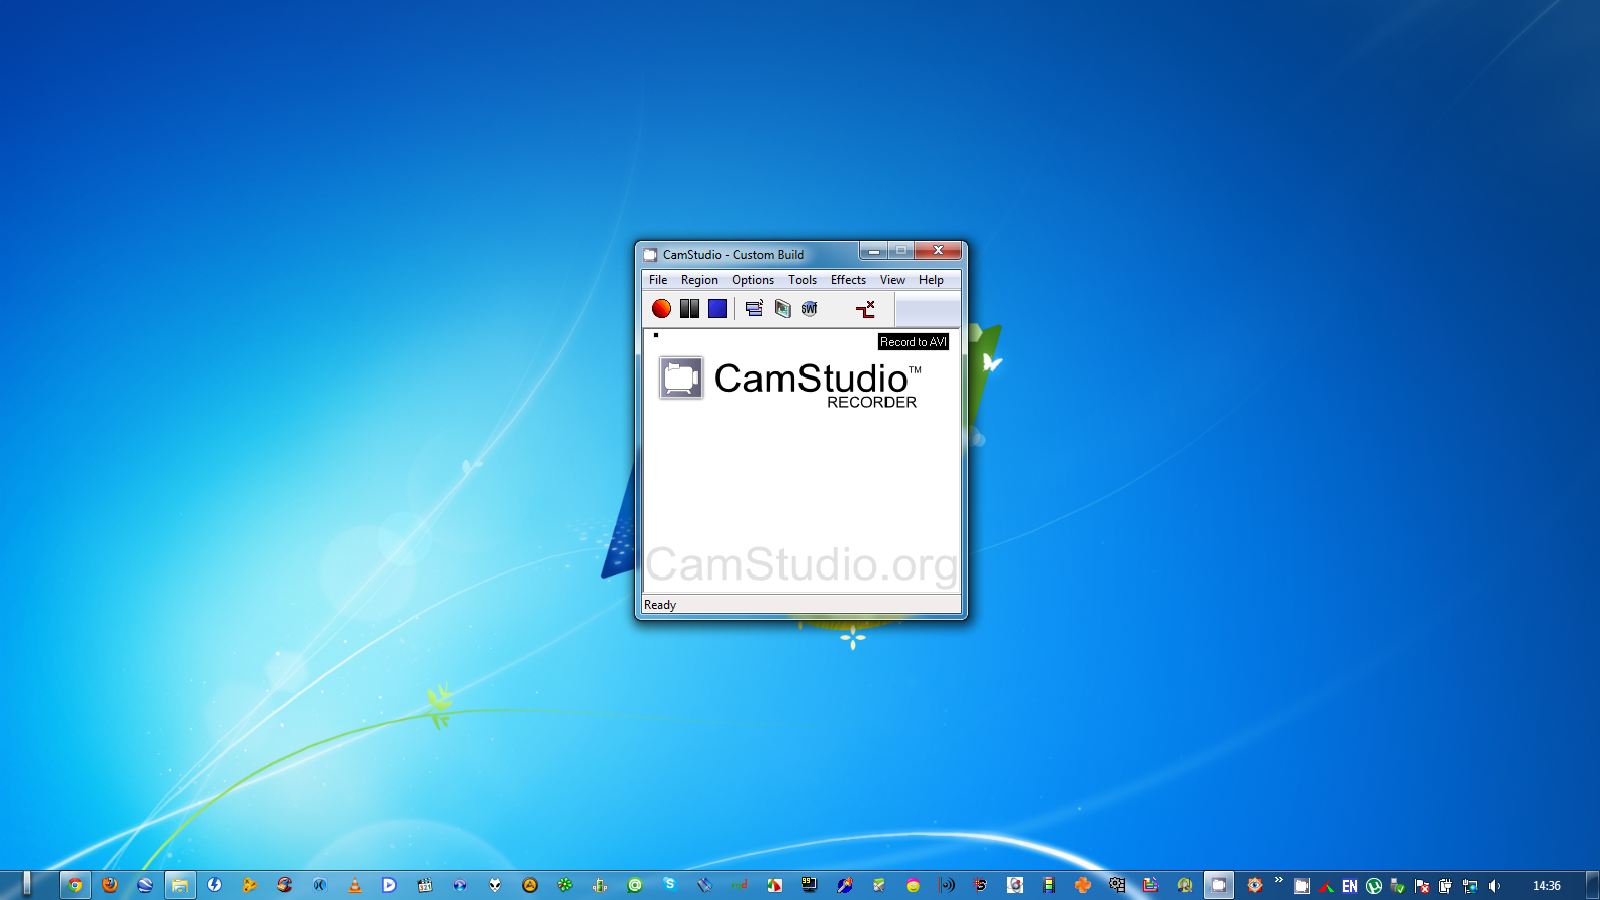
Task: Click the red autopan toolbar icon
Action: pos(865,309)
